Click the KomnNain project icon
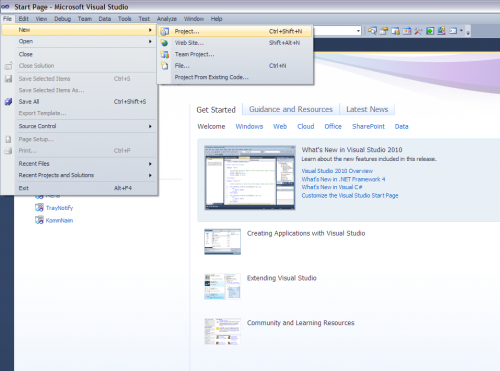 39,220
